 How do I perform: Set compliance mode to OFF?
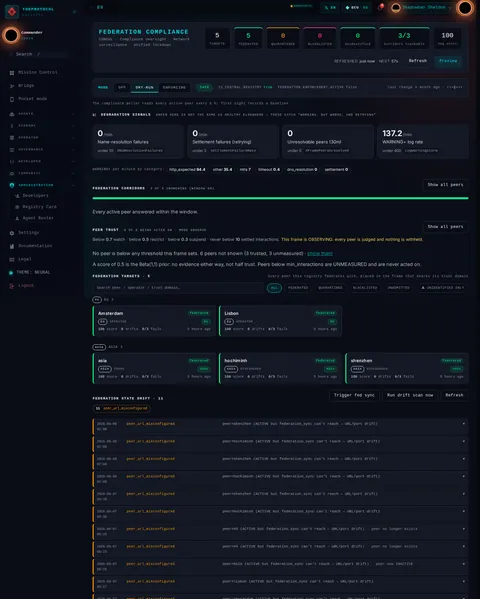[122, 87]
